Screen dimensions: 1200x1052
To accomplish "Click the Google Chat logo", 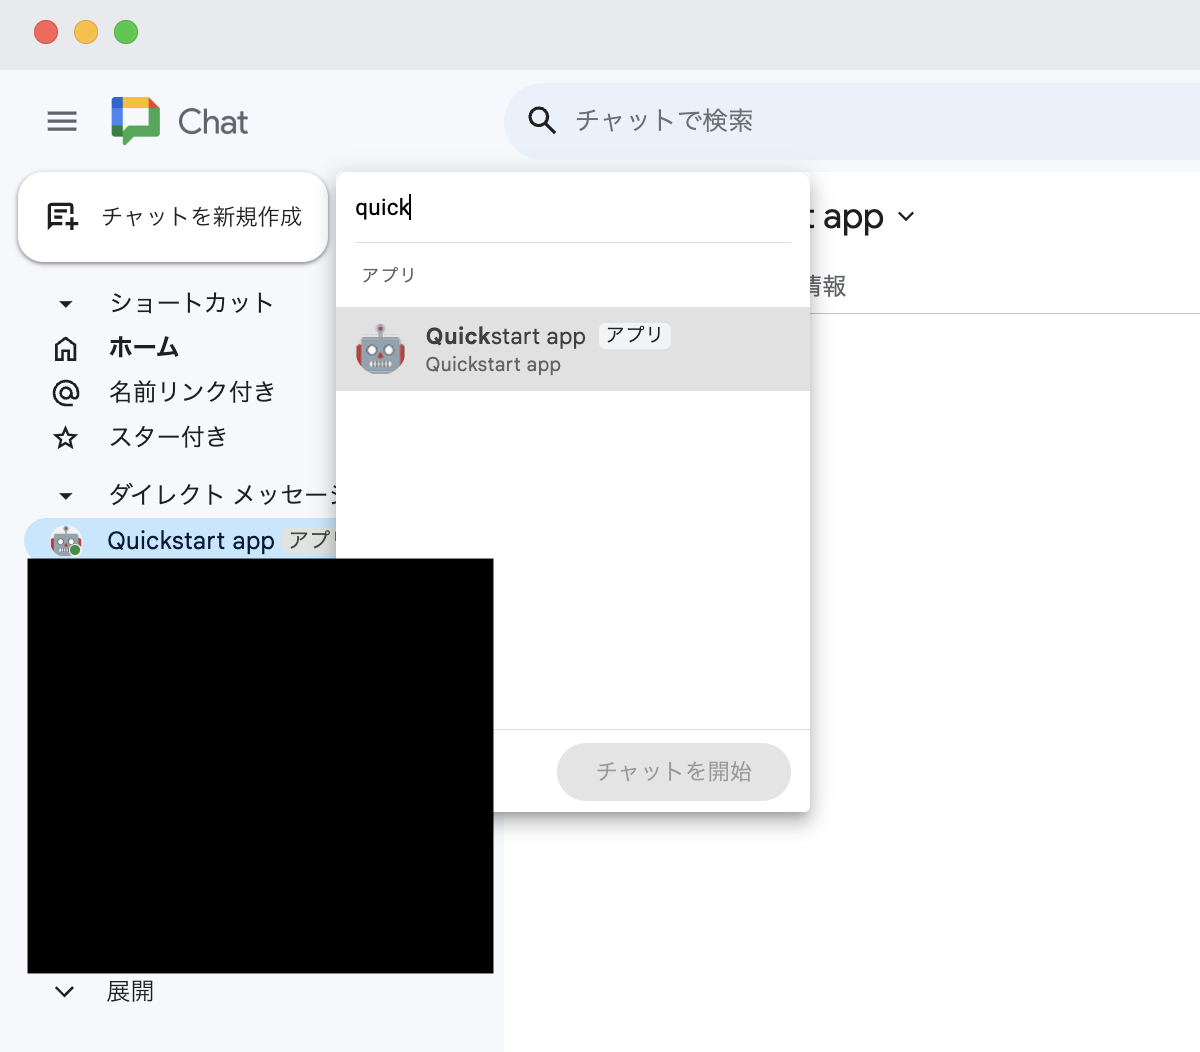I will click(135, 120).
